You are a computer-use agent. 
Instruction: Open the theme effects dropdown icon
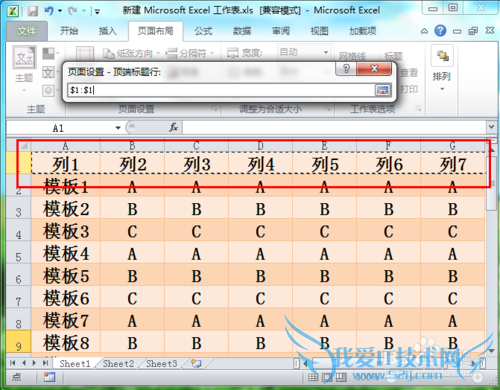(x=51, y=90)
